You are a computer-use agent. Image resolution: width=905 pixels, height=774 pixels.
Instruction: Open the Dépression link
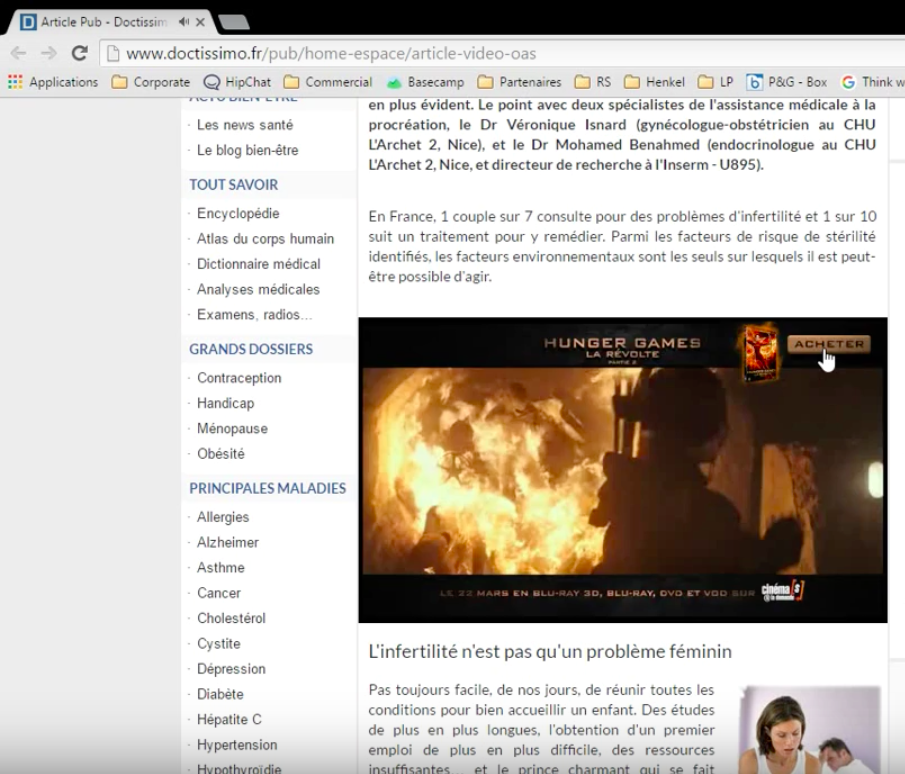(231, 670)
